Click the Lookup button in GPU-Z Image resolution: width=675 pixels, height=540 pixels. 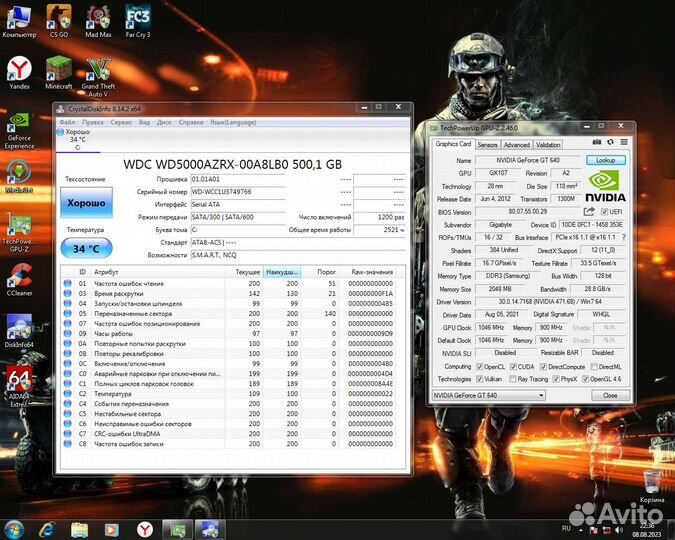coord(605,160)
